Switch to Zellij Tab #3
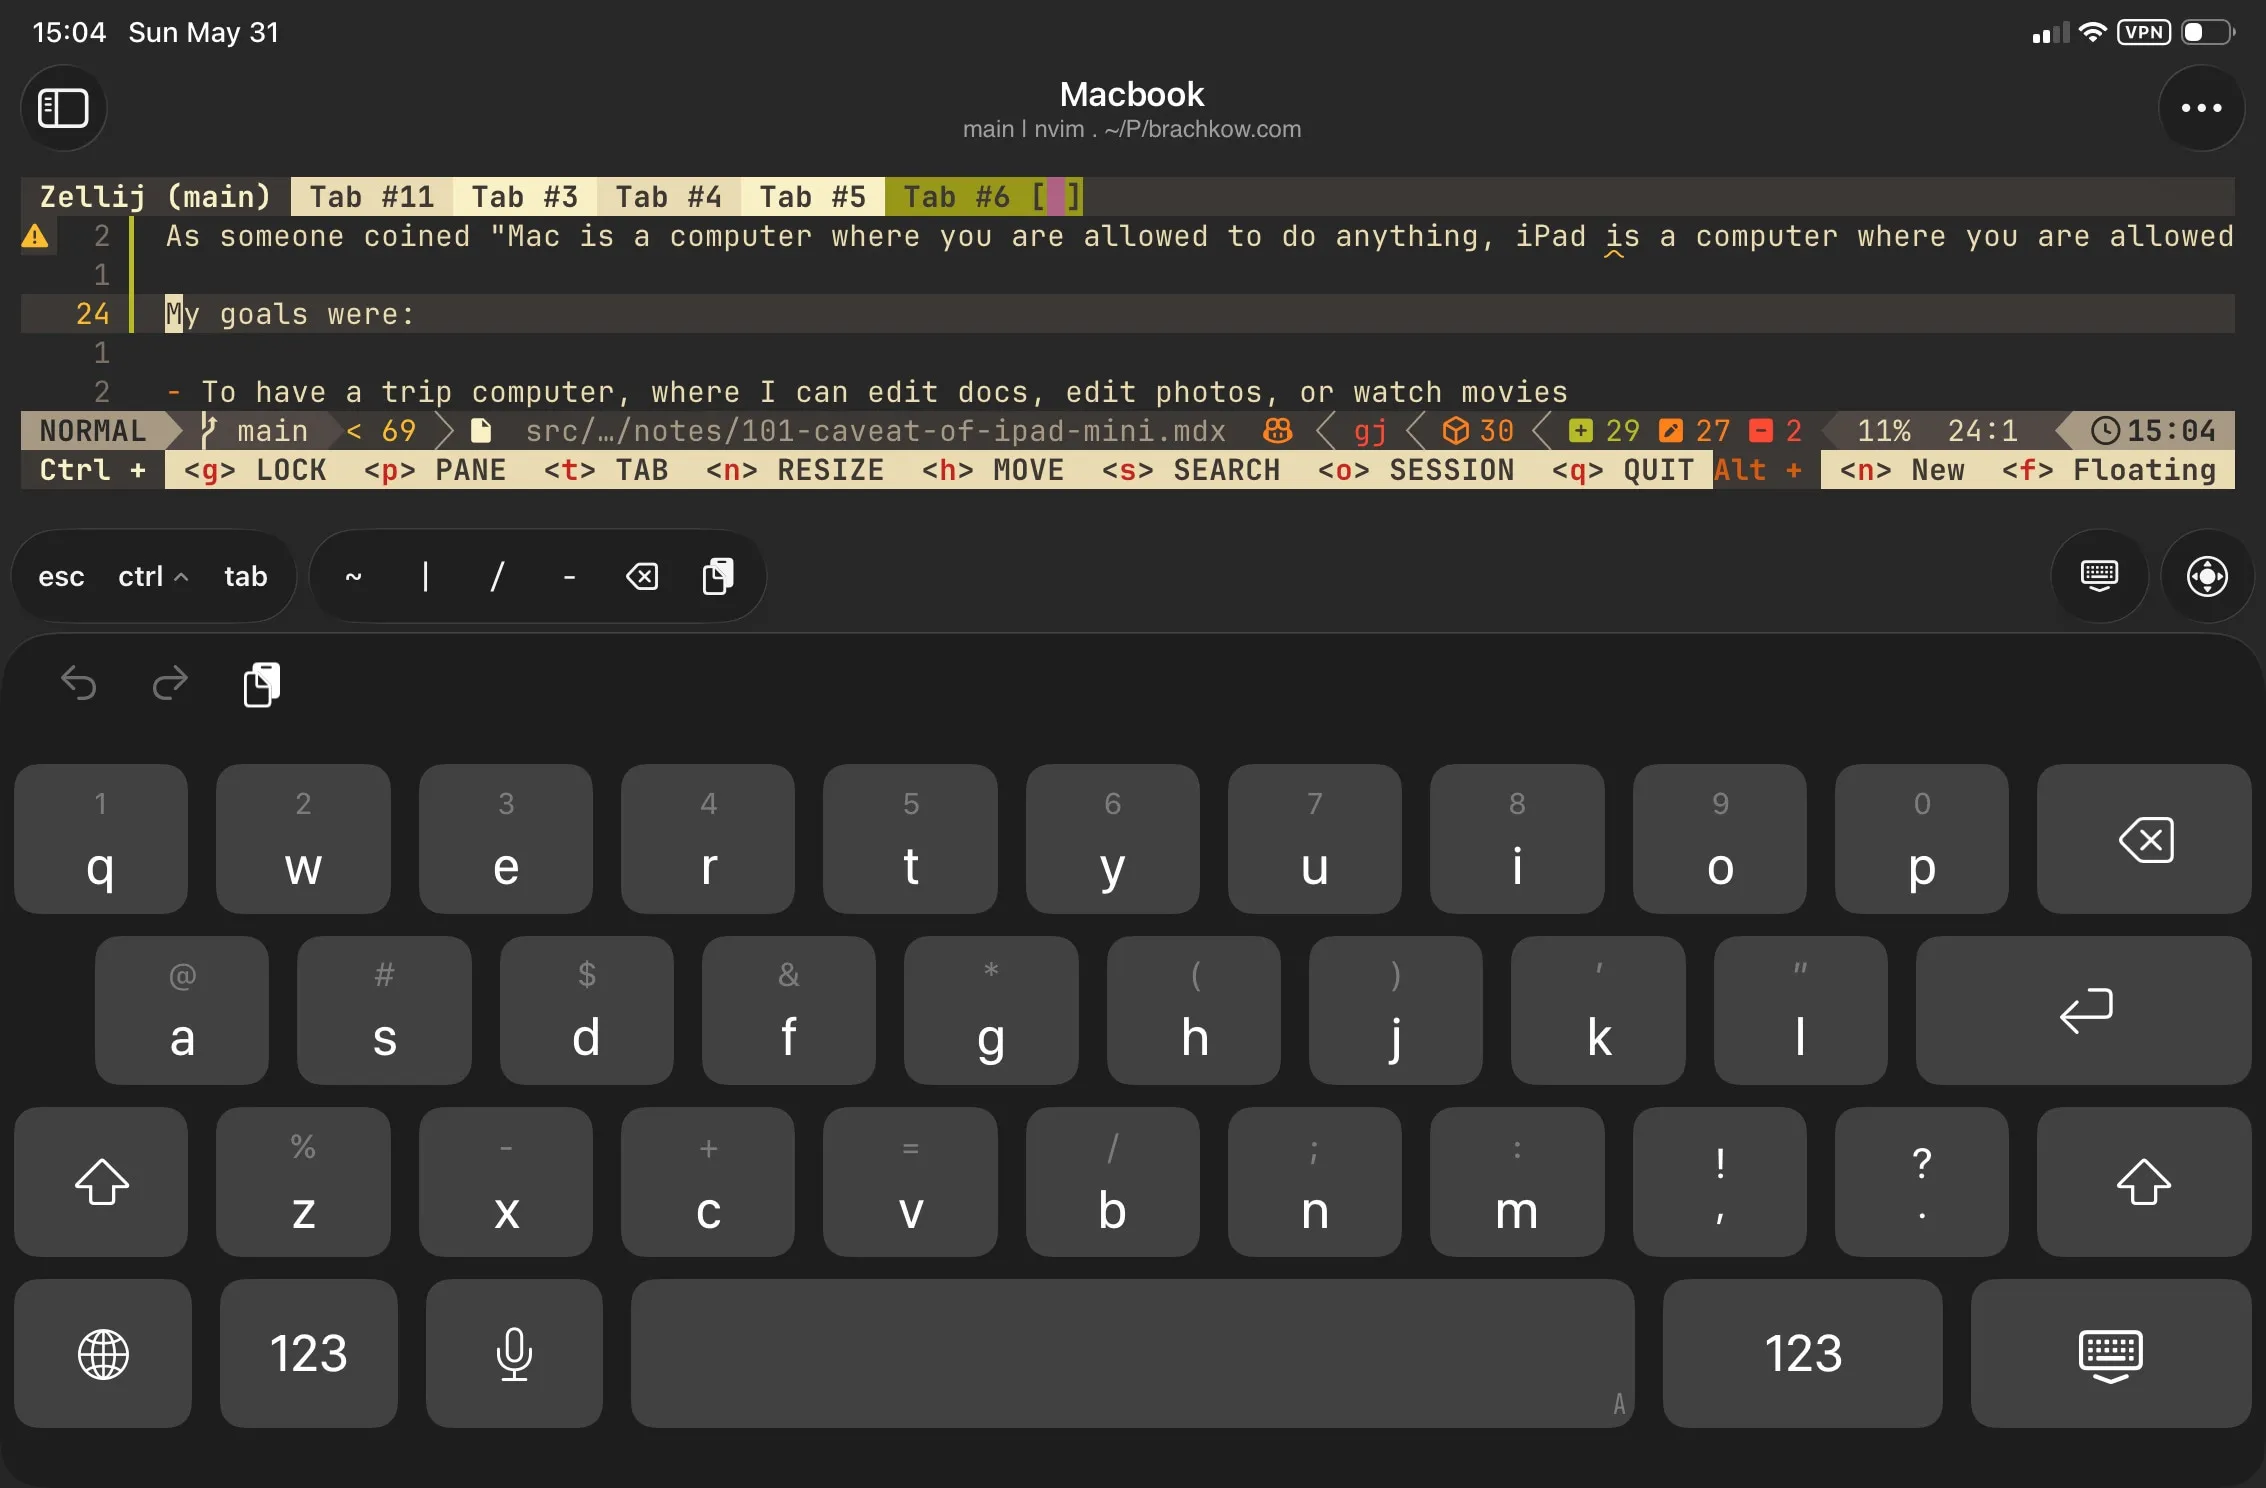Image resolution: width=2266 pixels, height=1488 pixels. pos(524,197)
